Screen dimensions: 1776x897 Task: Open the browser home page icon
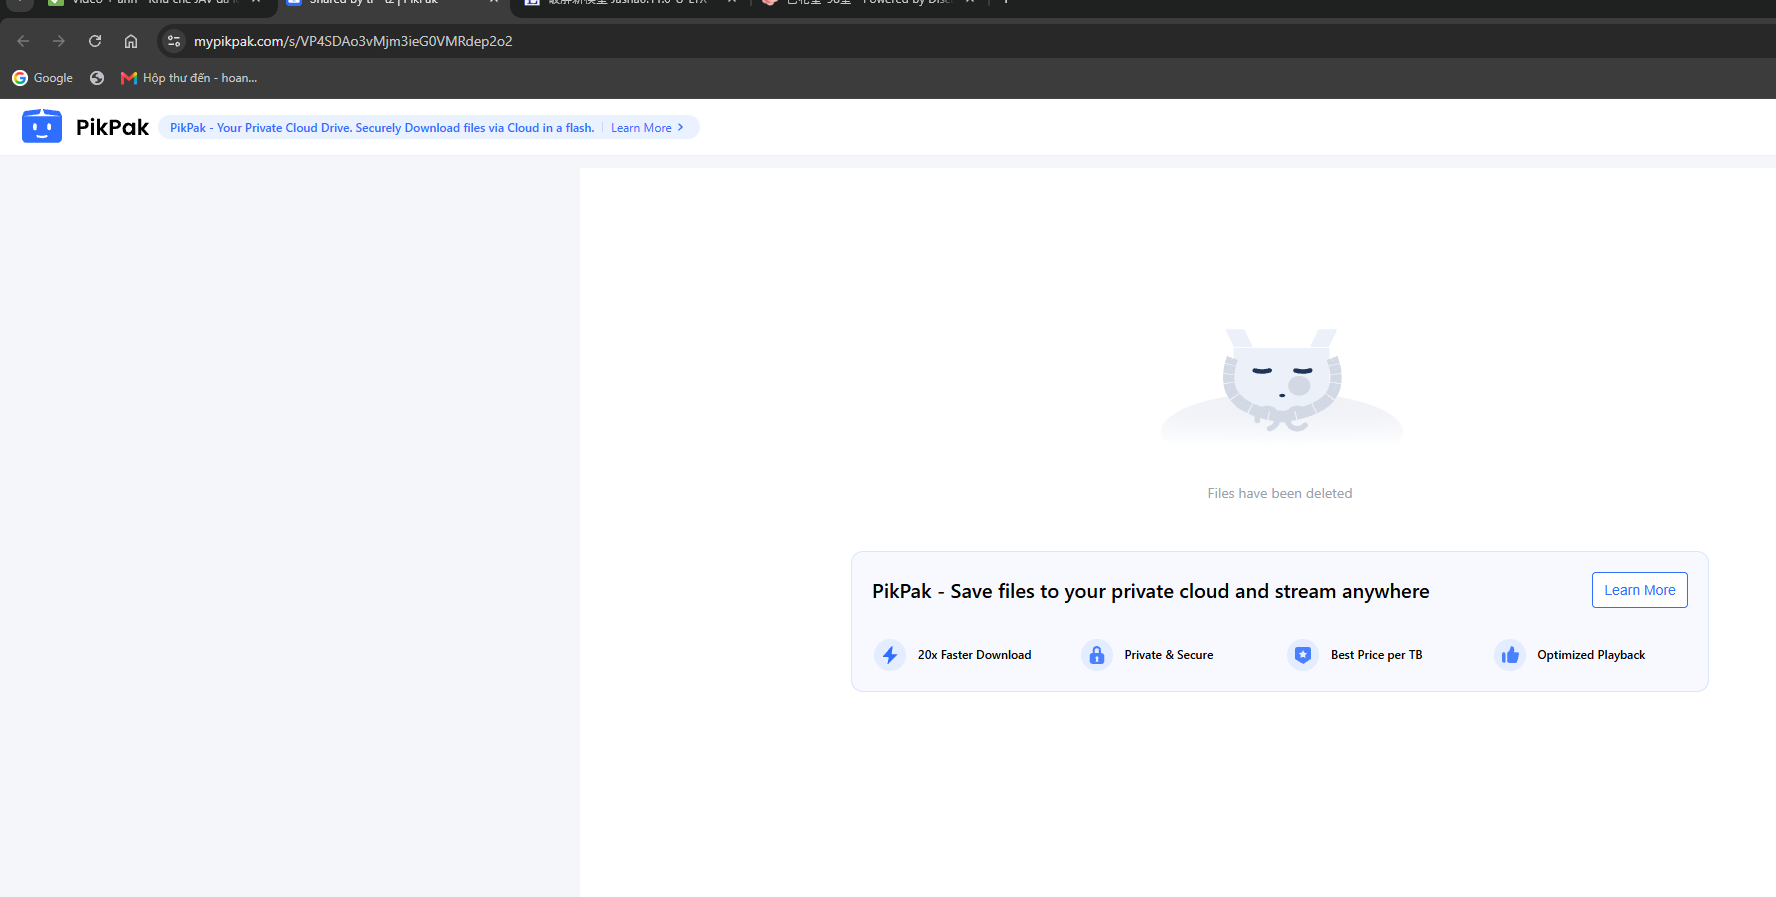[131, 41]
